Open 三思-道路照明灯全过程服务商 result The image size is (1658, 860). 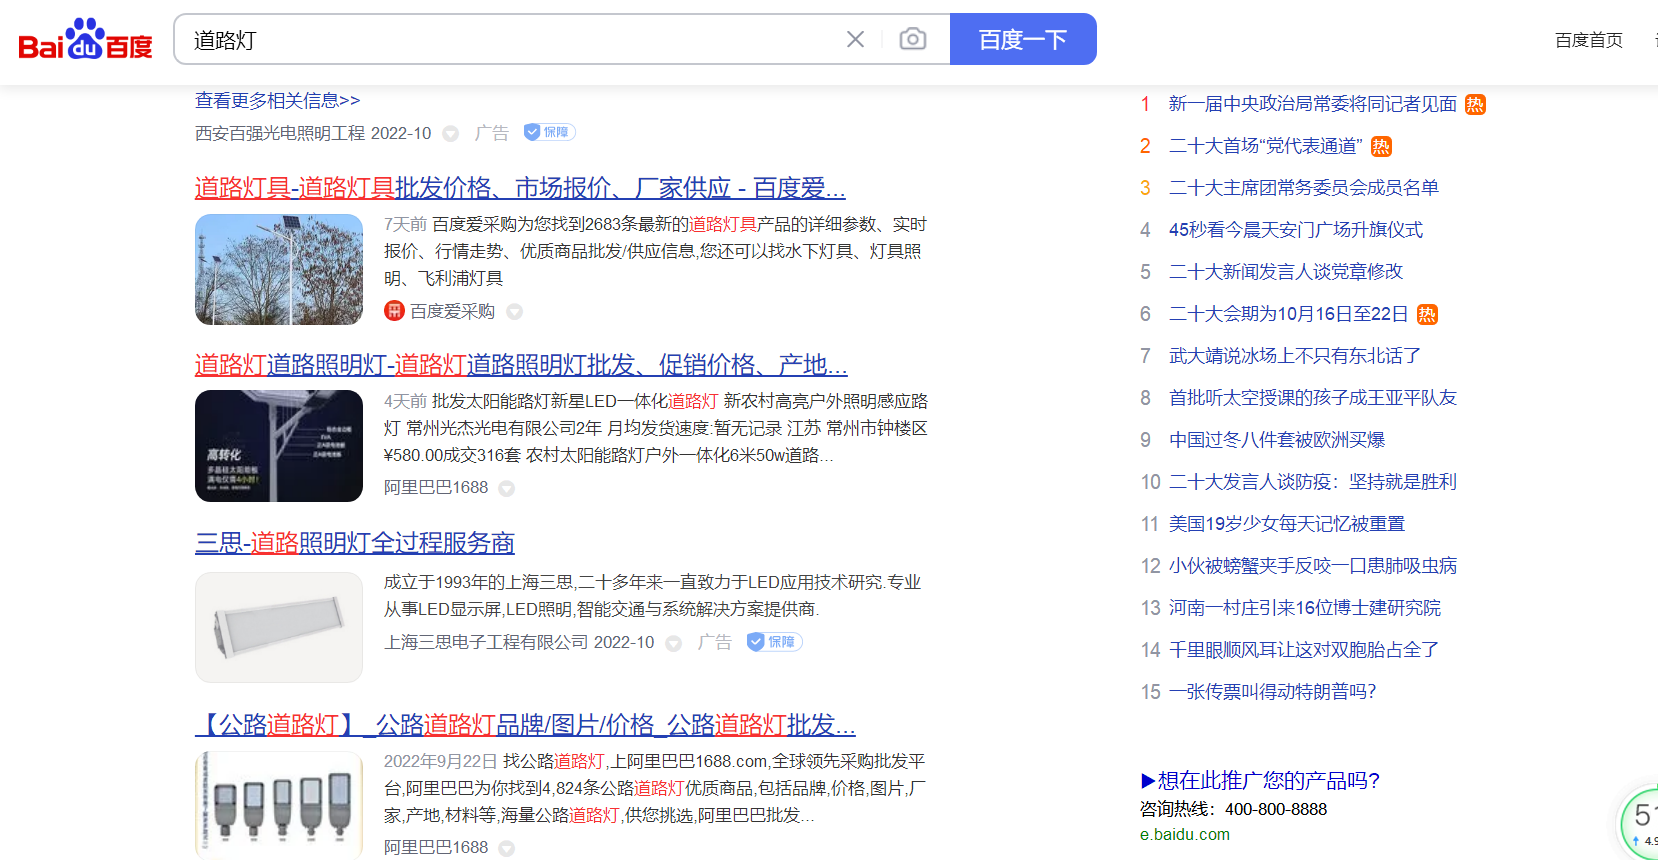click(x=354, y=543)
